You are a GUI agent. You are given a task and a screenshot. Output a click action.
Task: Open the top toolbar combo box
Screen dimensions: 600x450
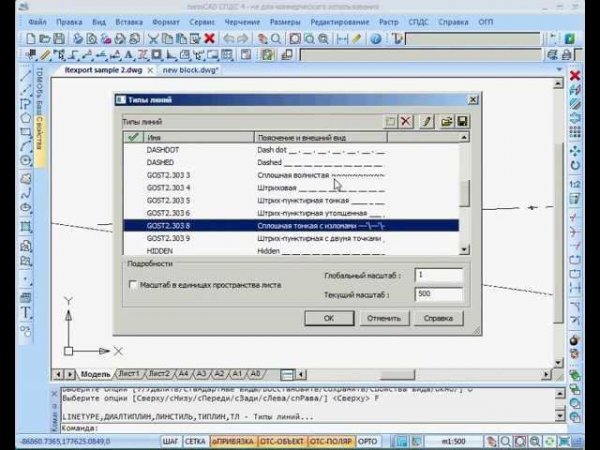coord(473,39)
